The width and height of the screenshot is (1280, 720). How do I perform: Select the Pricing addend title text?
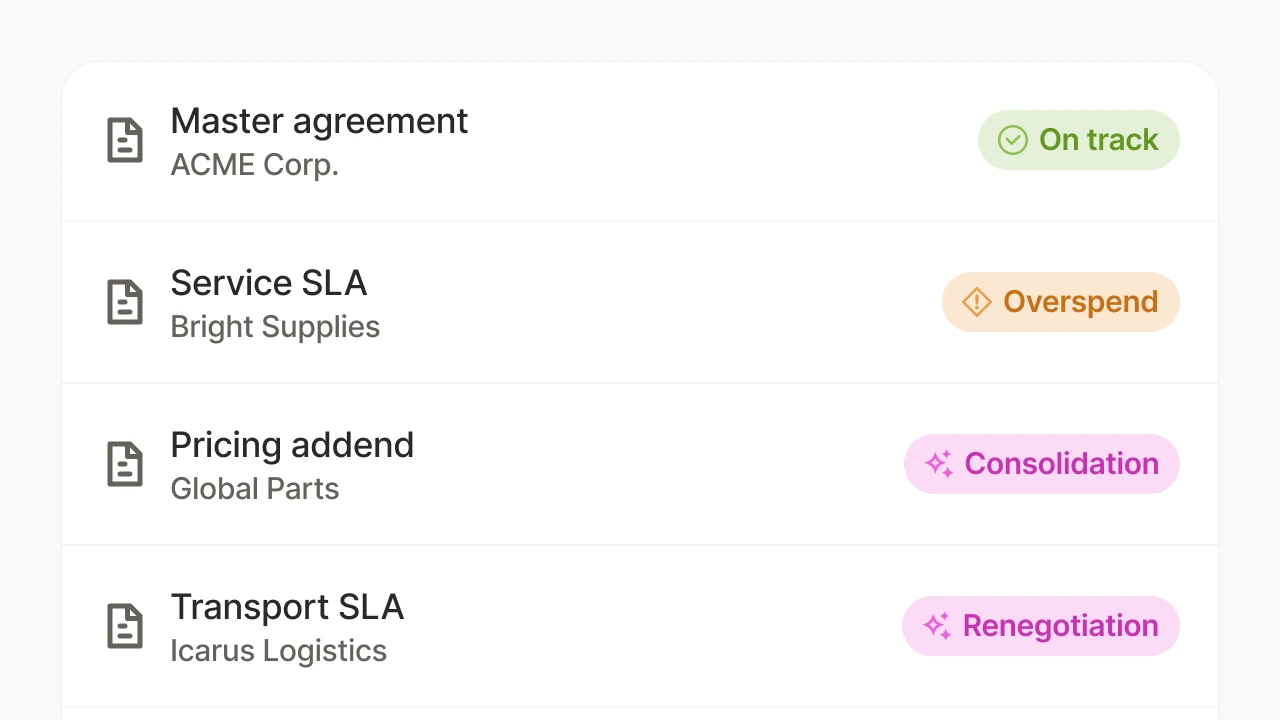(x=292, y=445)
